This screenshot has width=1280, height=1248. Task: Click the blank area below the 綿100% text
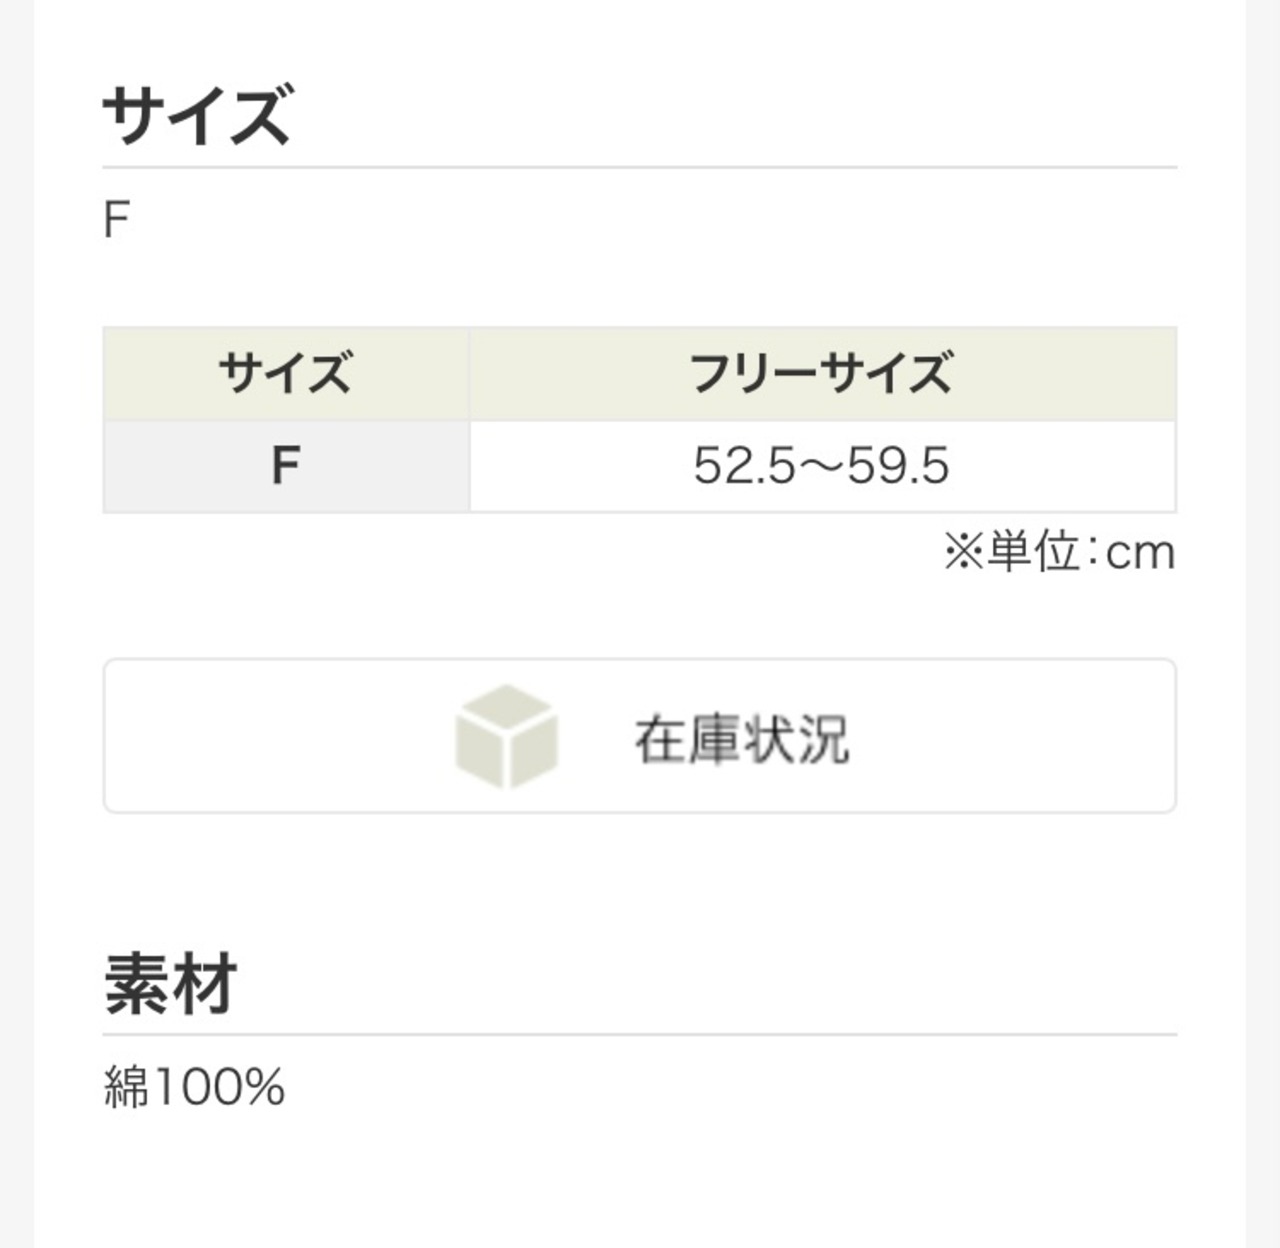tap(640, 1180)
